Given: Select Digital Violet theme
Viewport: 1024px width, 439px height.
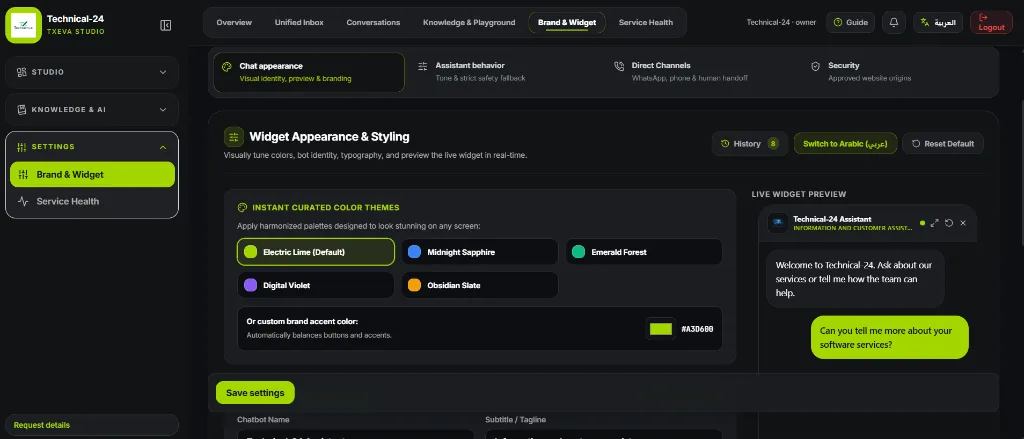Looking at the screenshot, I should (316, 285).
